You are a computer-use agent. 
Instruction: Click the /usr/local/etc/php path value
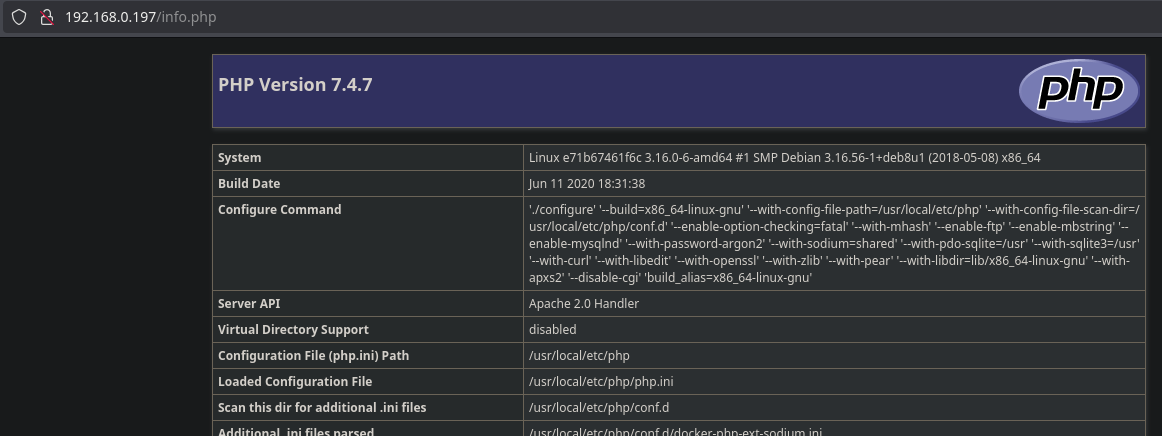pos(579,355)
